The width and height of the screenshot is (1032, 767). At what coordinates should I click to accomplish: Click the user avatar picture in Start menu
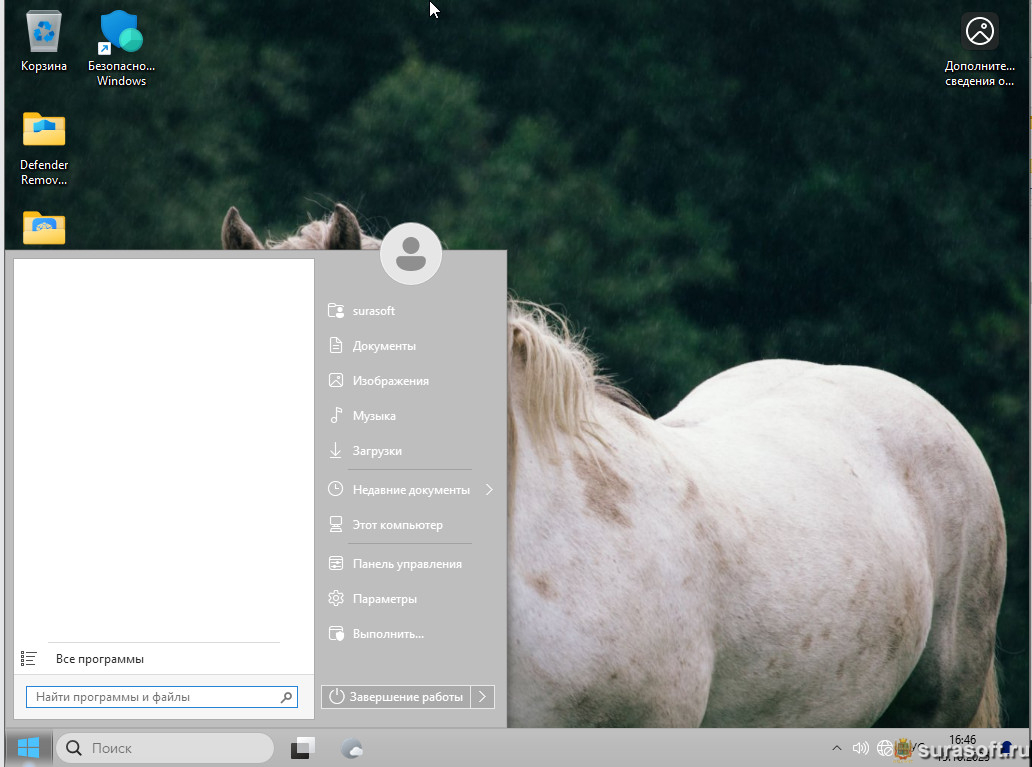[411, 253]
